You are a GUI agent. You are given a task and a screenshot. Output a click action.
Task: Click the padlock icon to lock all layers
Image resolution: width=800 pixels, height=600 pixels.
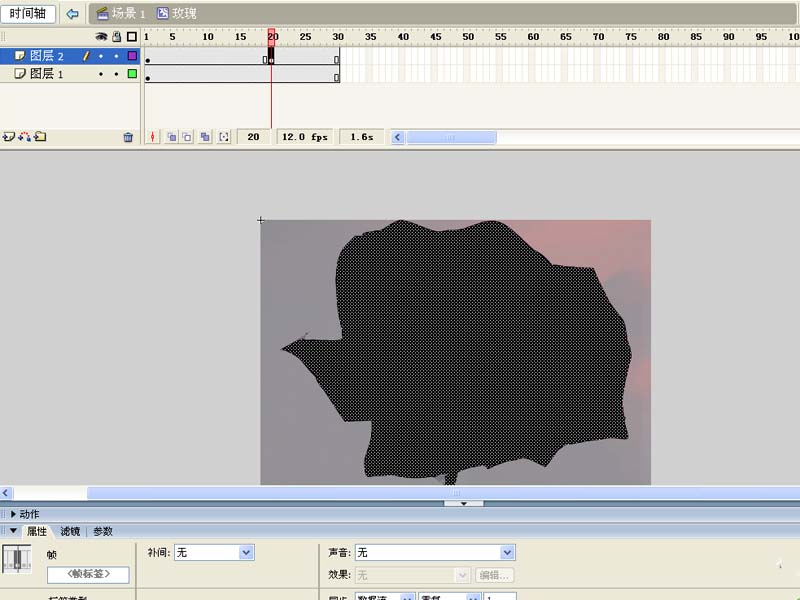click(117, 37)
